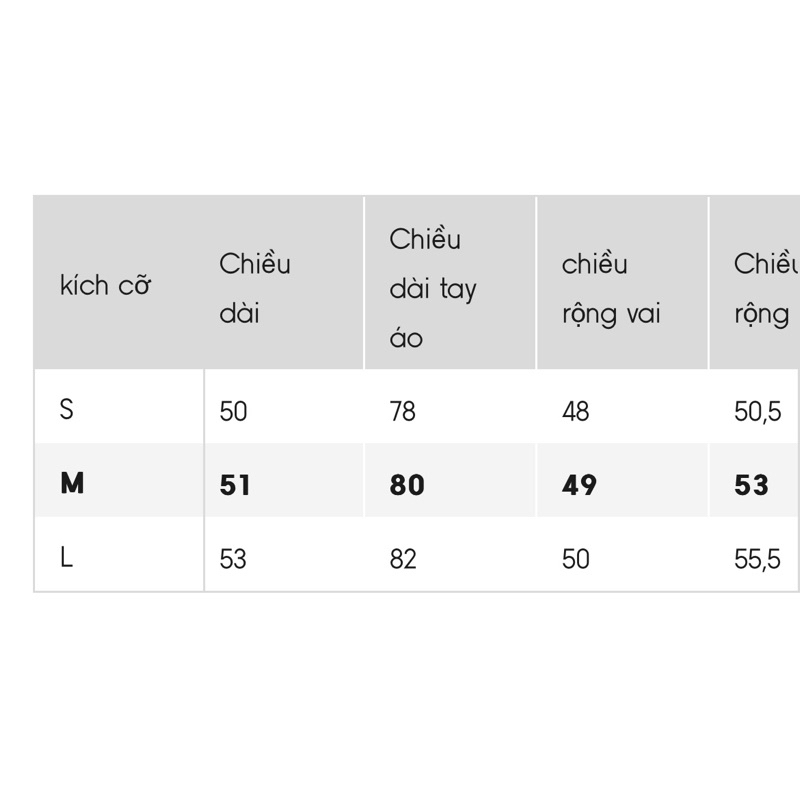Click size S length value 50
The image size is (800, 800).
[233, 411]
